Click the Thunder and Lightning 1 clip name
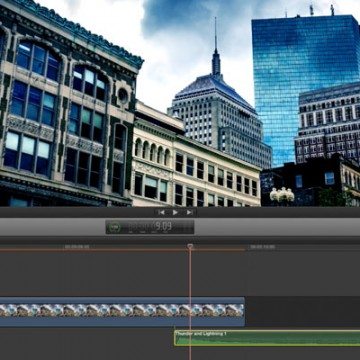 click(x=201, y=333)
